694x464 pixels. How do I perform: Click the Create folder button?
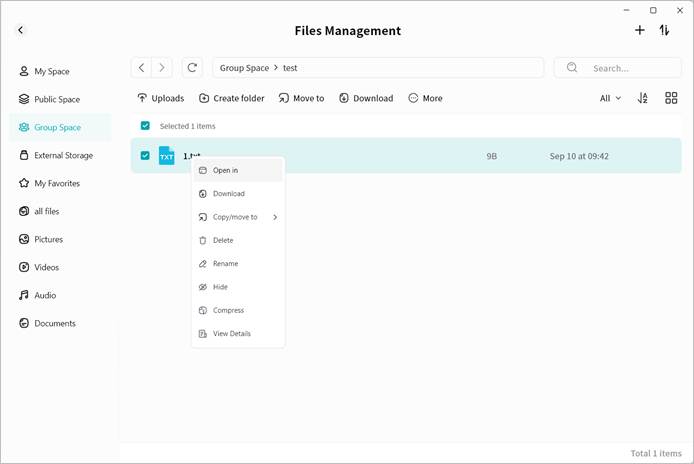(231, 98)
